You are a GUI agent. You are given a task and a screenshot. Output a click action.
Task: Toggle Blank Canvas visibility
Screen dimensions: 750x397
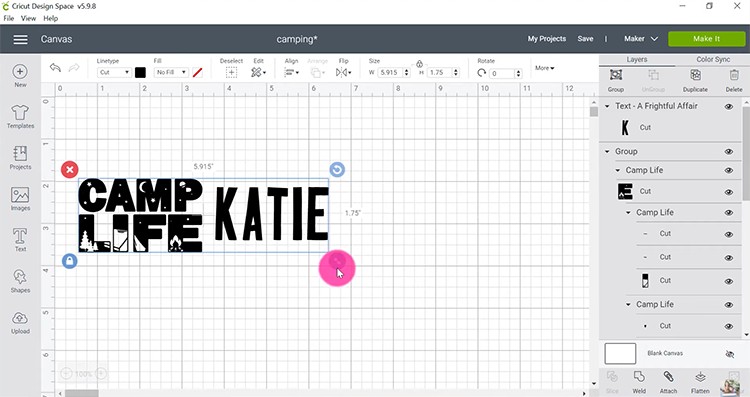[729, 354]
